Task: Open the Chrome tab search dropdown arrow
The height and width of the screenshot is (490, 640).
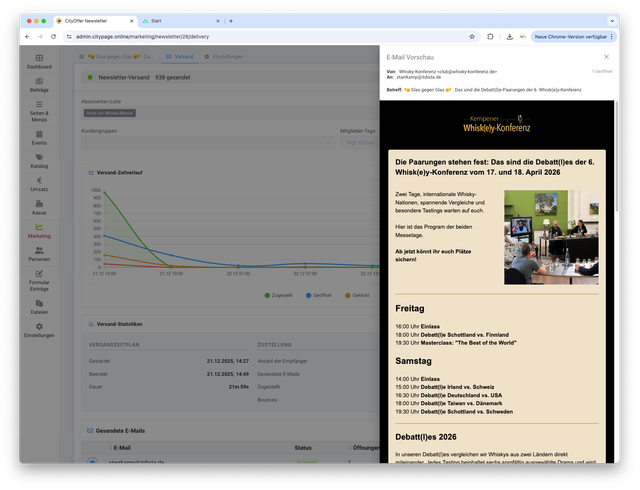Action: (x=612, y=20)
